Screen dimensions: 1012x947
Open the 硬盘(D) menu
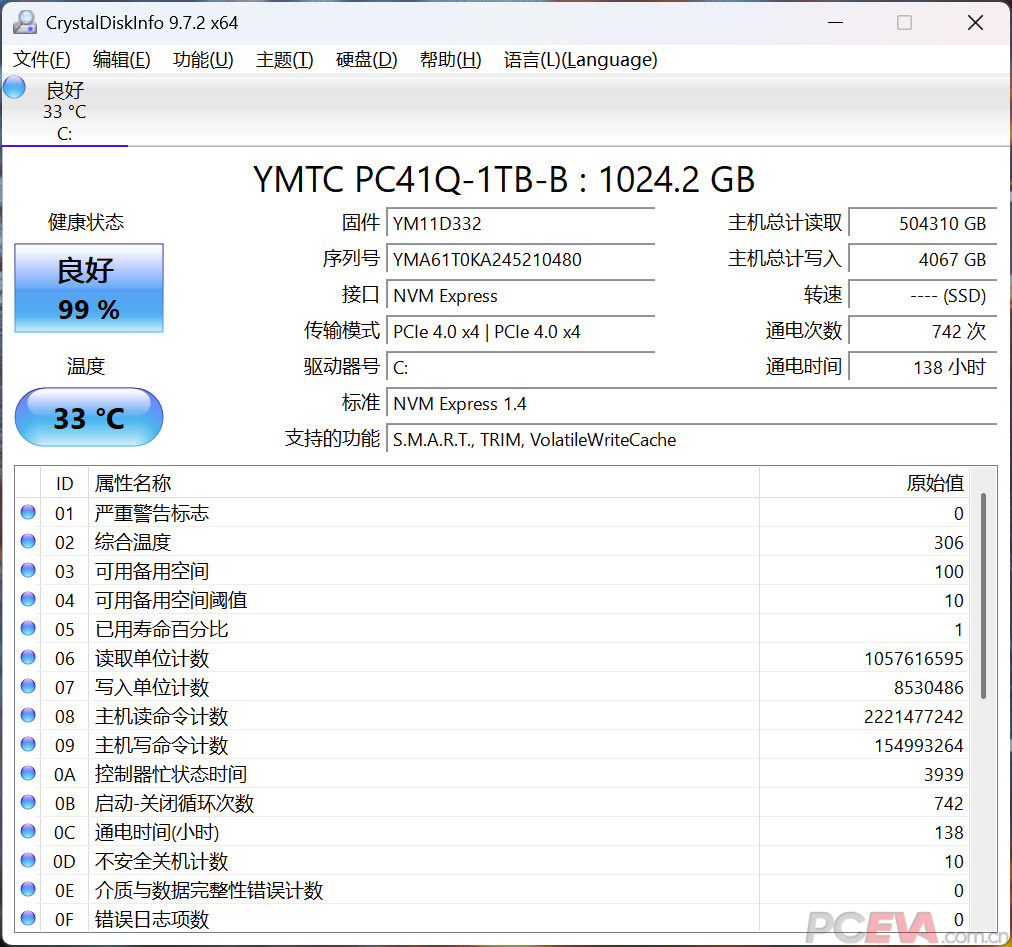(x=366, y=60)
